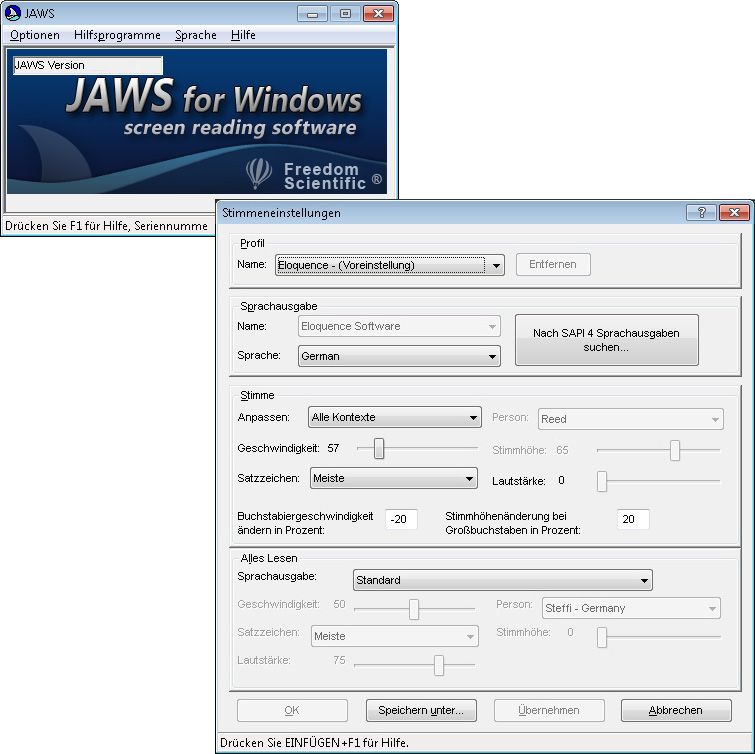Click the JAWS Version text field
755x754 pixels.
click(x=88, y=65)
